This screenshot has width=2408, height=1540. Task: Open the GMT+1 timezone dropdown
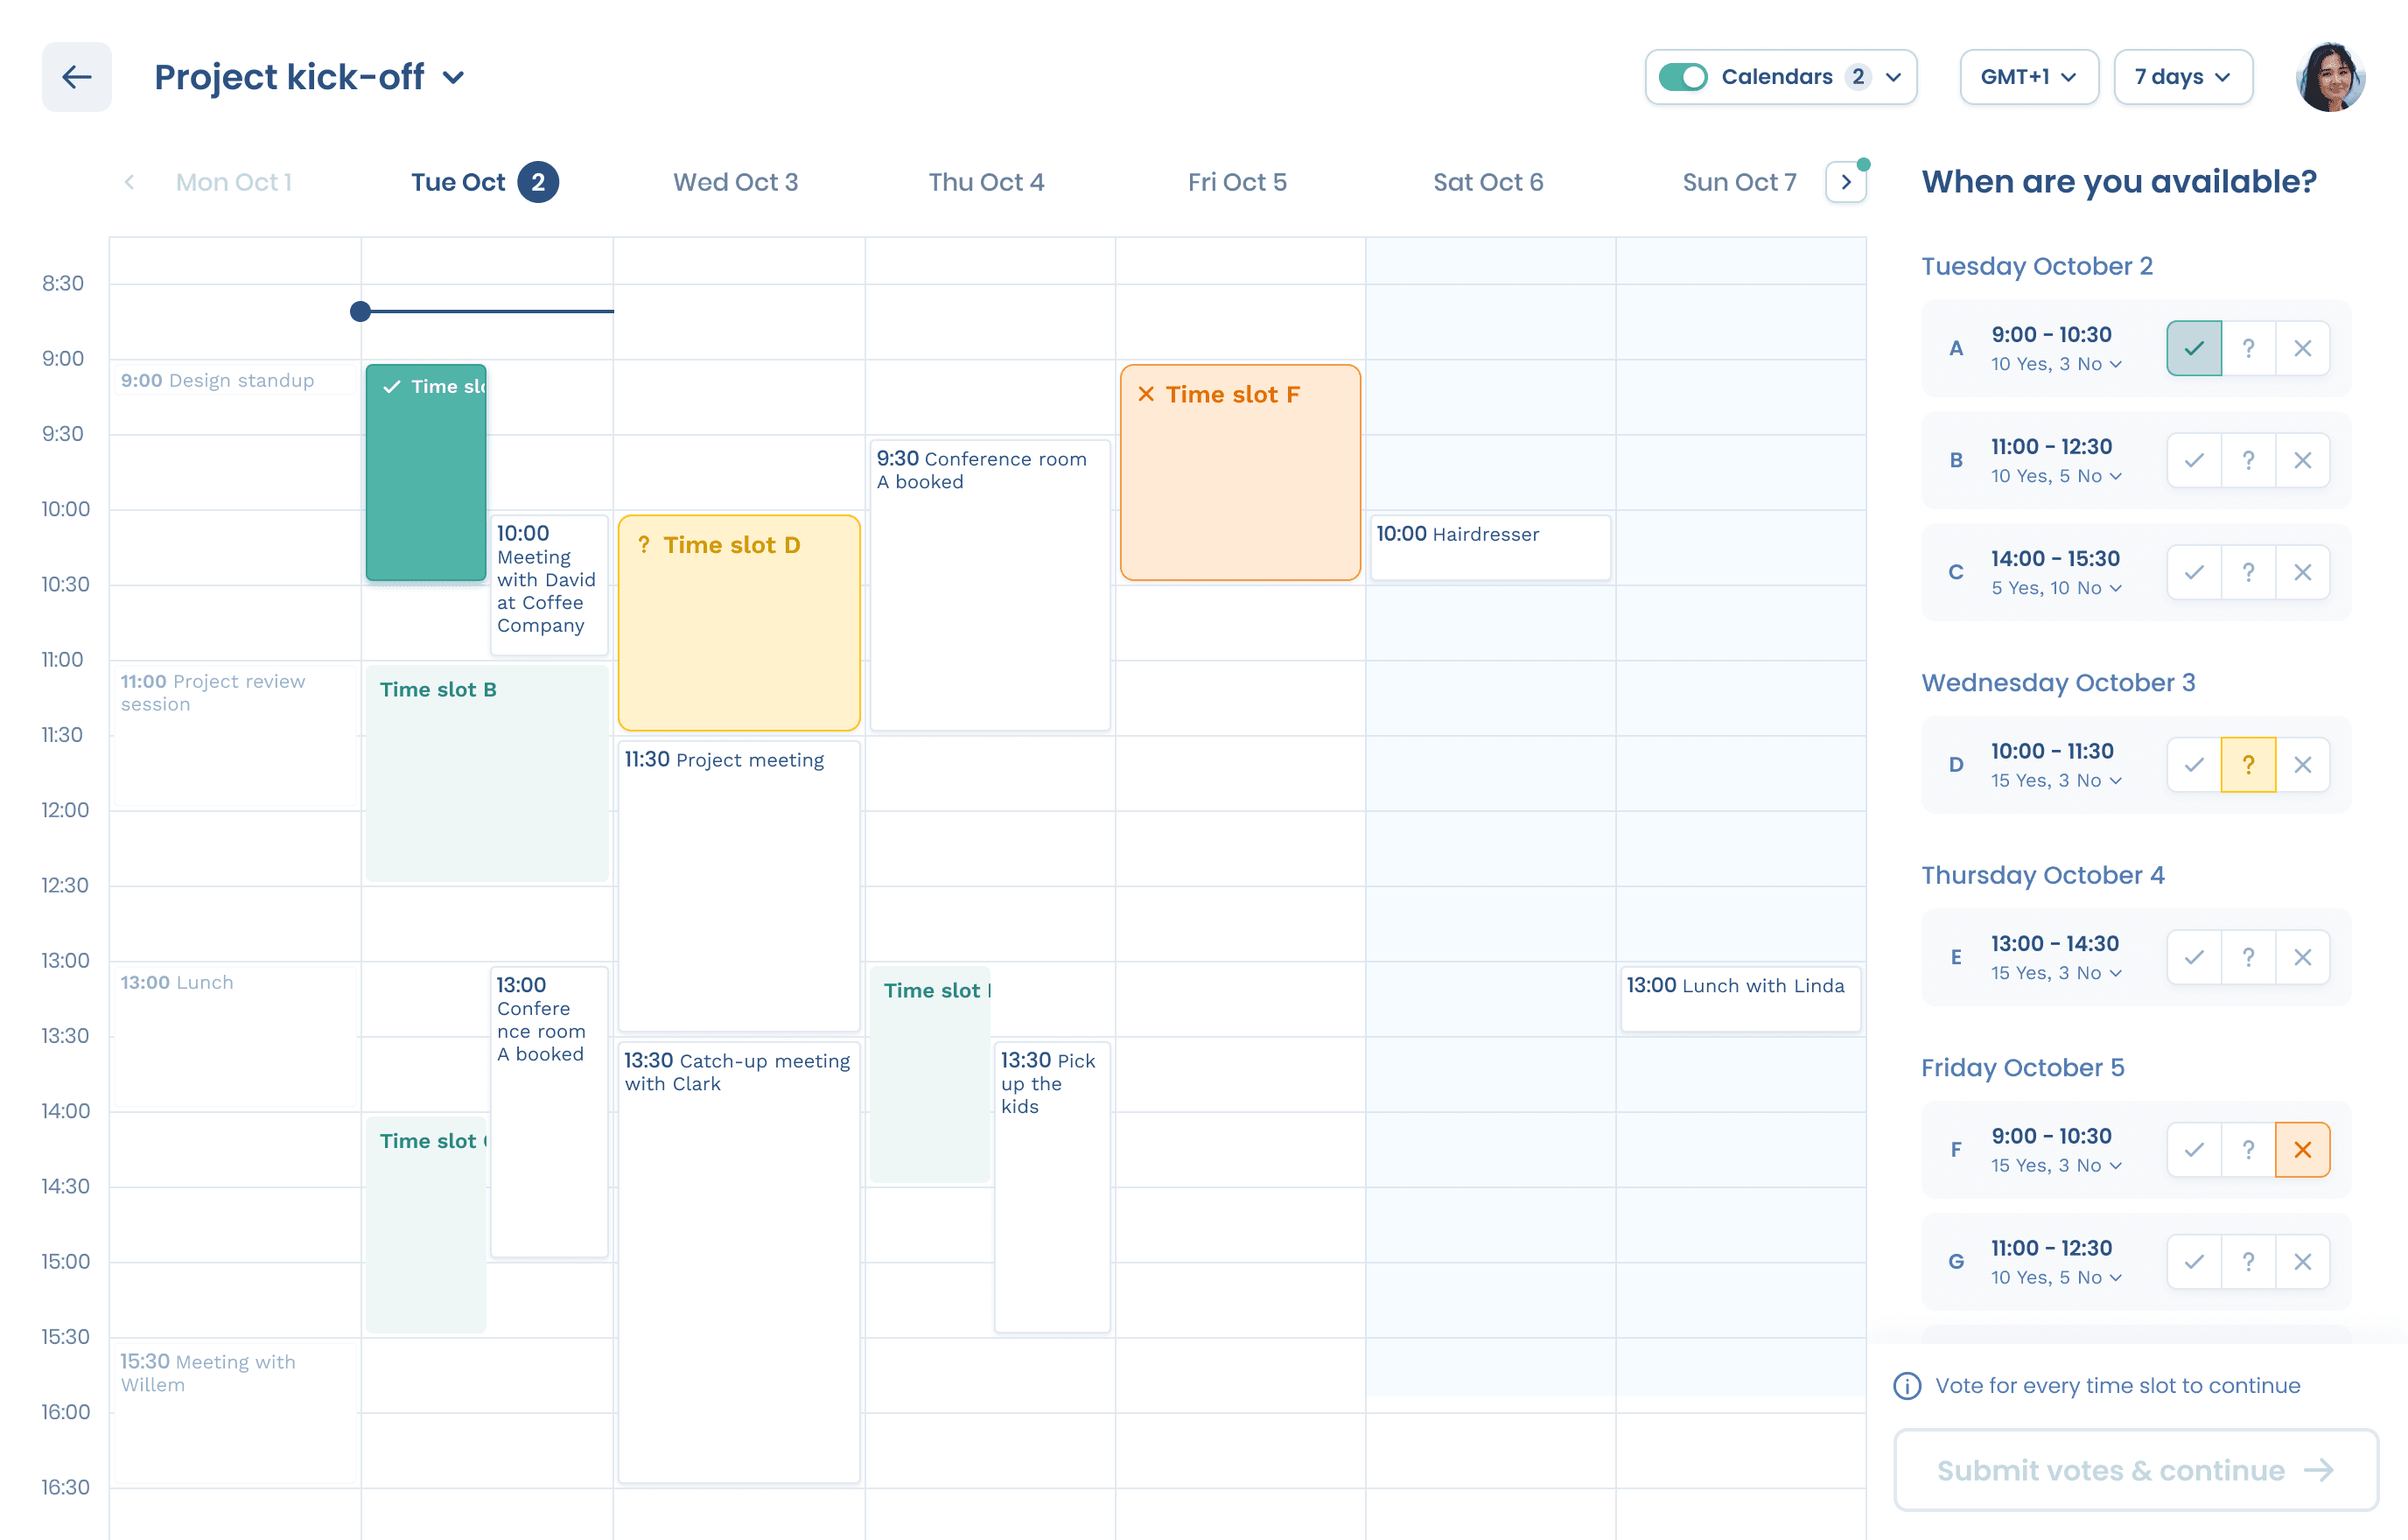2028,76
